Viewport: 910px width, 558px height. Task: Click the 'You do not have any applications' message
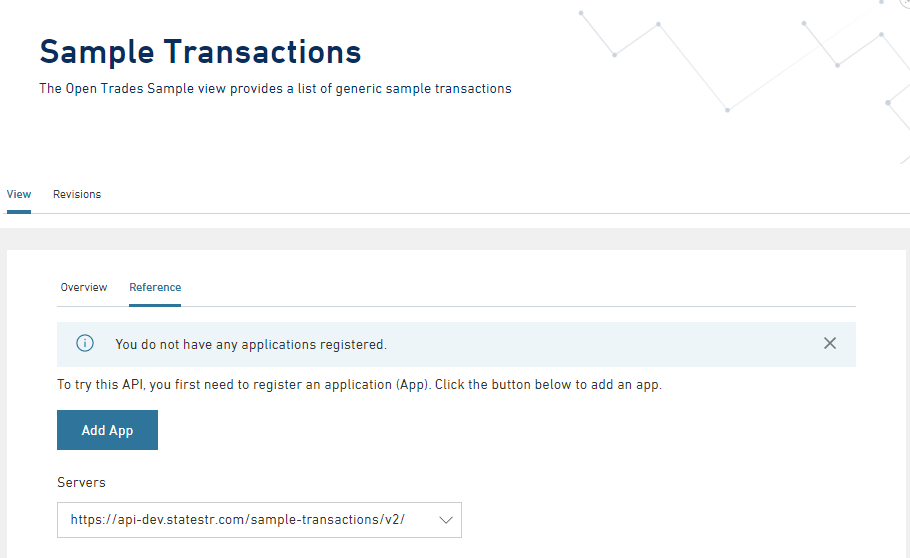[x=250, y=344]
